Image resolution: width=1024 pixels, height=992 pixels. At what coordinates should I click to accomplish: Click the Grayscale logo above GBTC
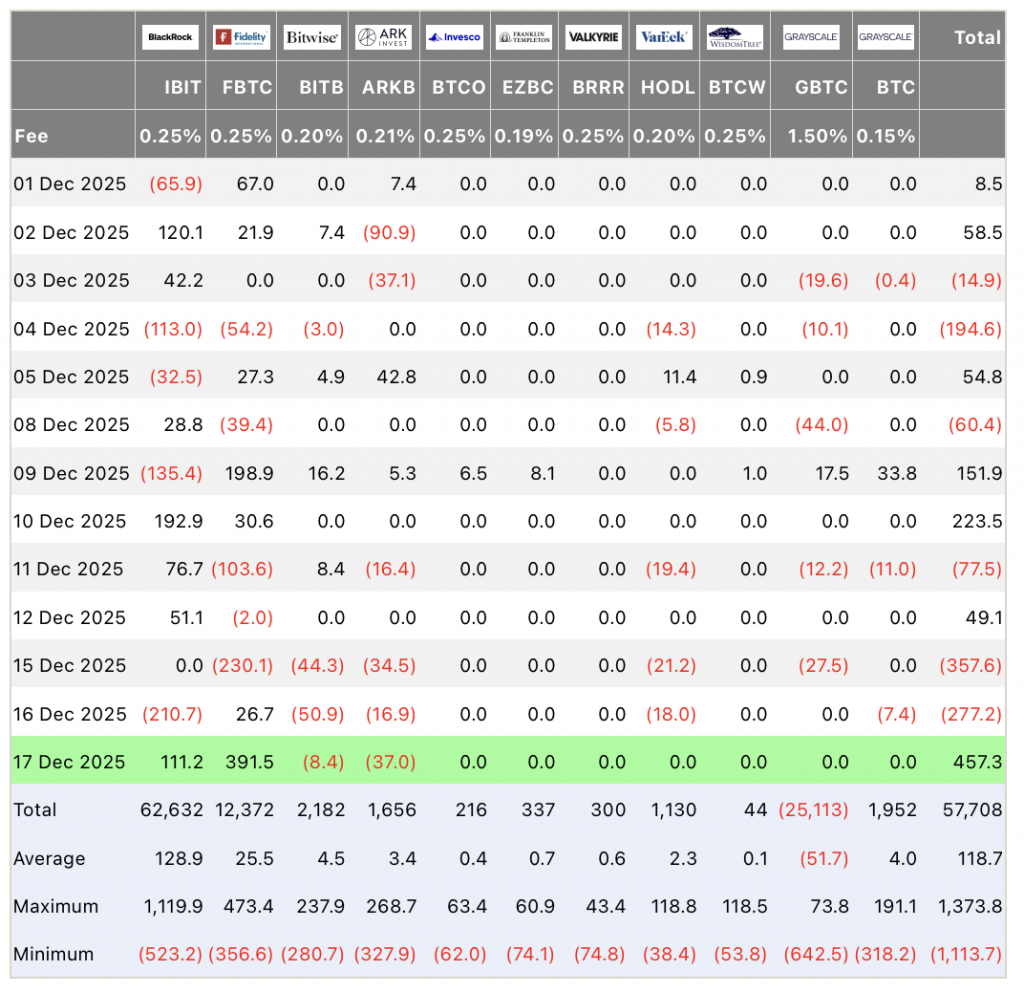click(x=811, y=37)
